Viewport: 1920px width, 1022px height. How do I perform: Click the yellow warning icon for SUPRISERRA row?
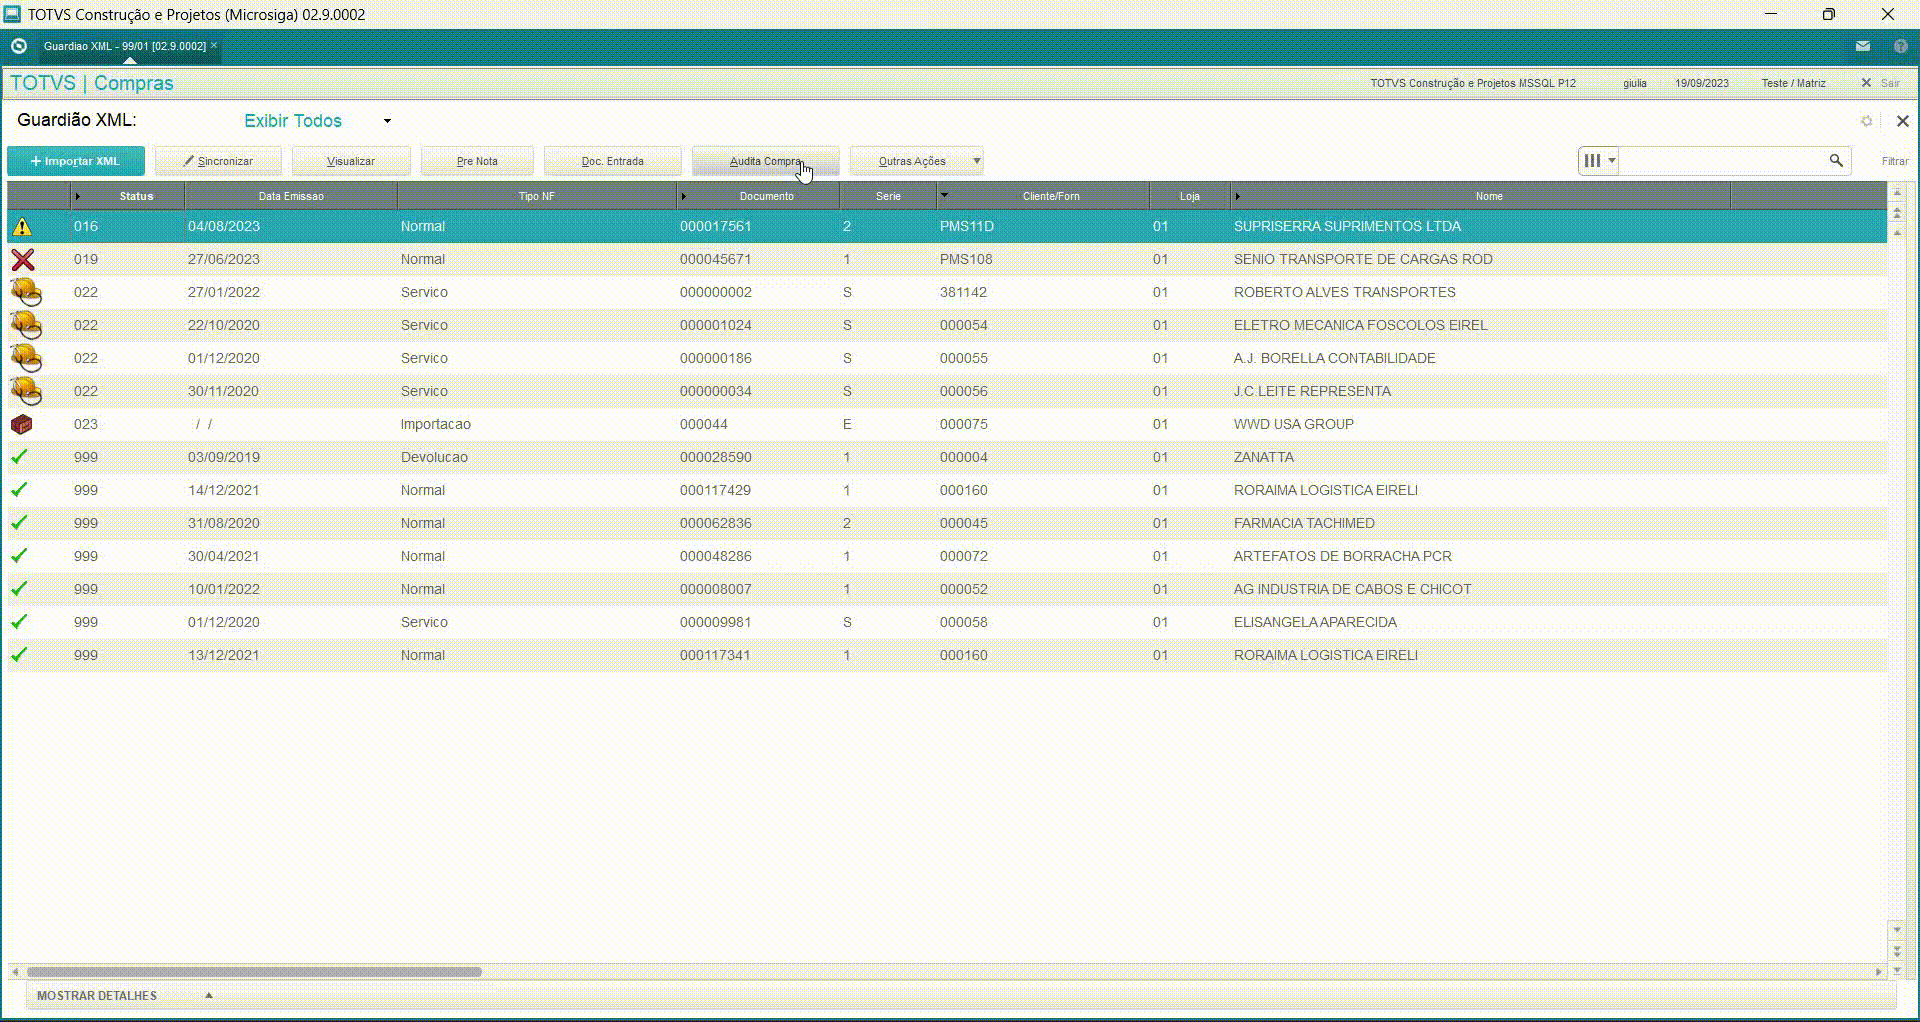tap(22, 227)
